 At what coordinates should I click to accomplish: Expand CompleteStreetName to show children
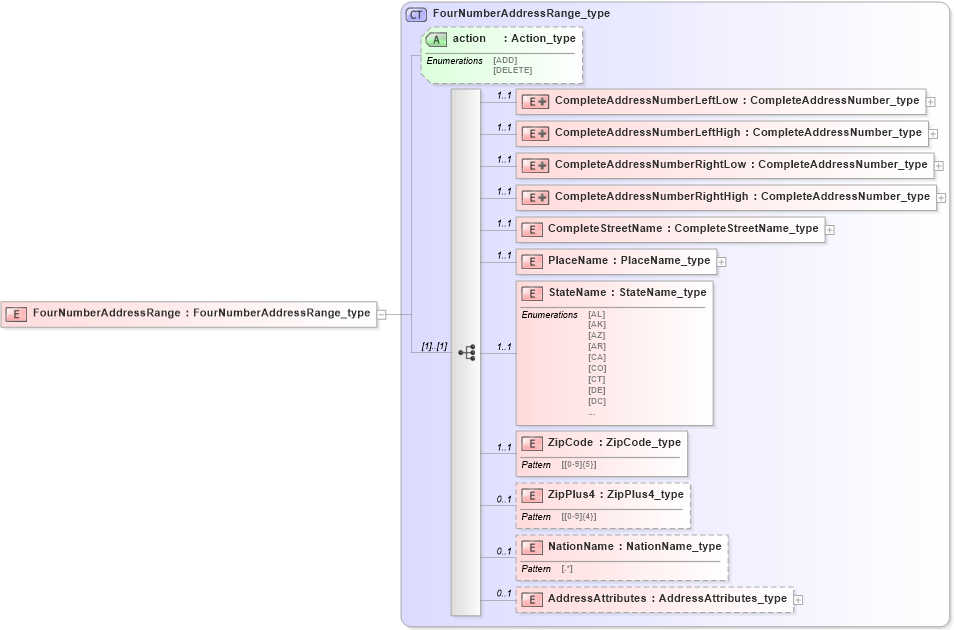pyautogui.click(x=832, y=229)
